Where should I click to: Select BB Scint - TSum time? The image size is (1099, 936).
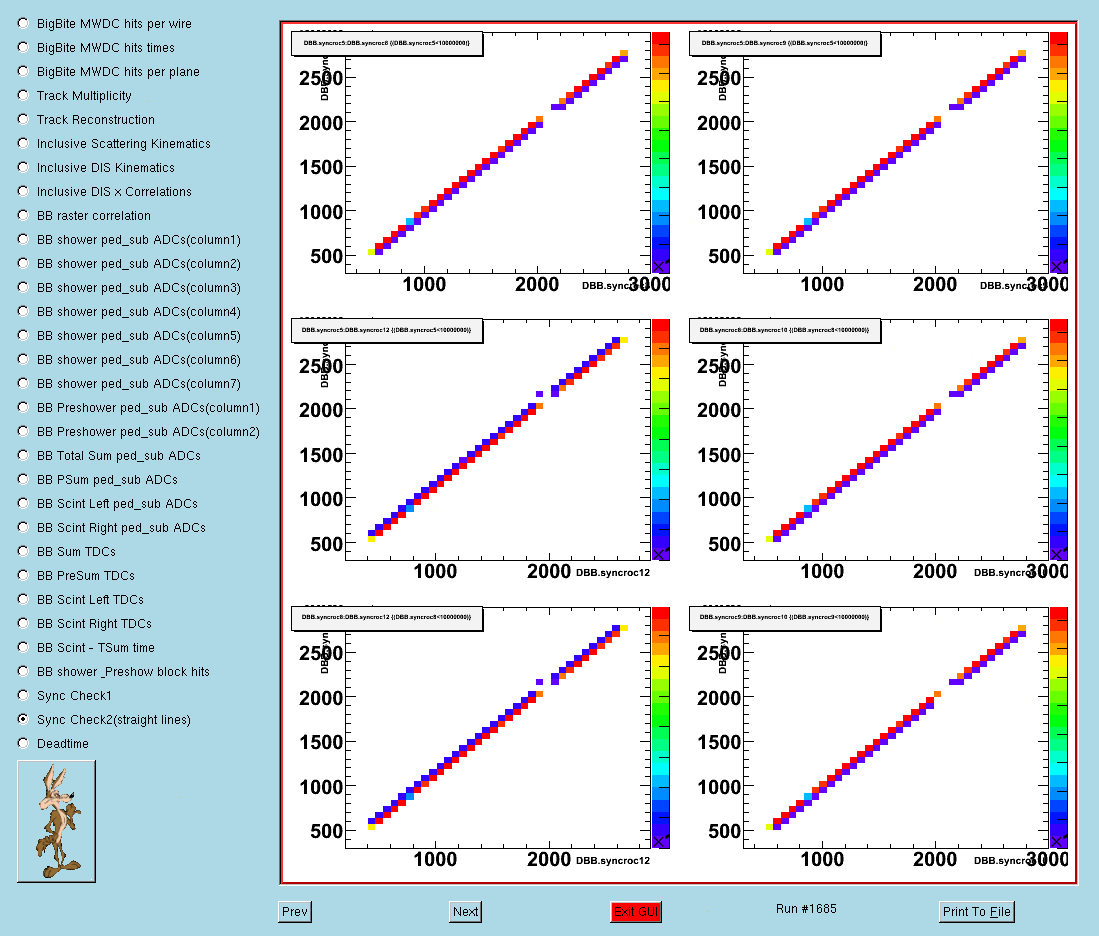point(86,647)
